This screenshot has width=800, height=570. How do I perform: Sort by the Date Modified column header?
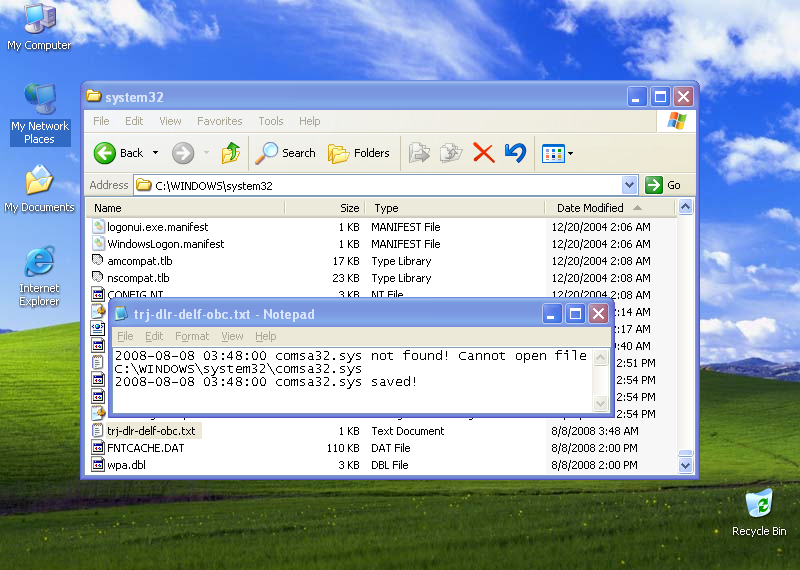[x=610, y=208]
